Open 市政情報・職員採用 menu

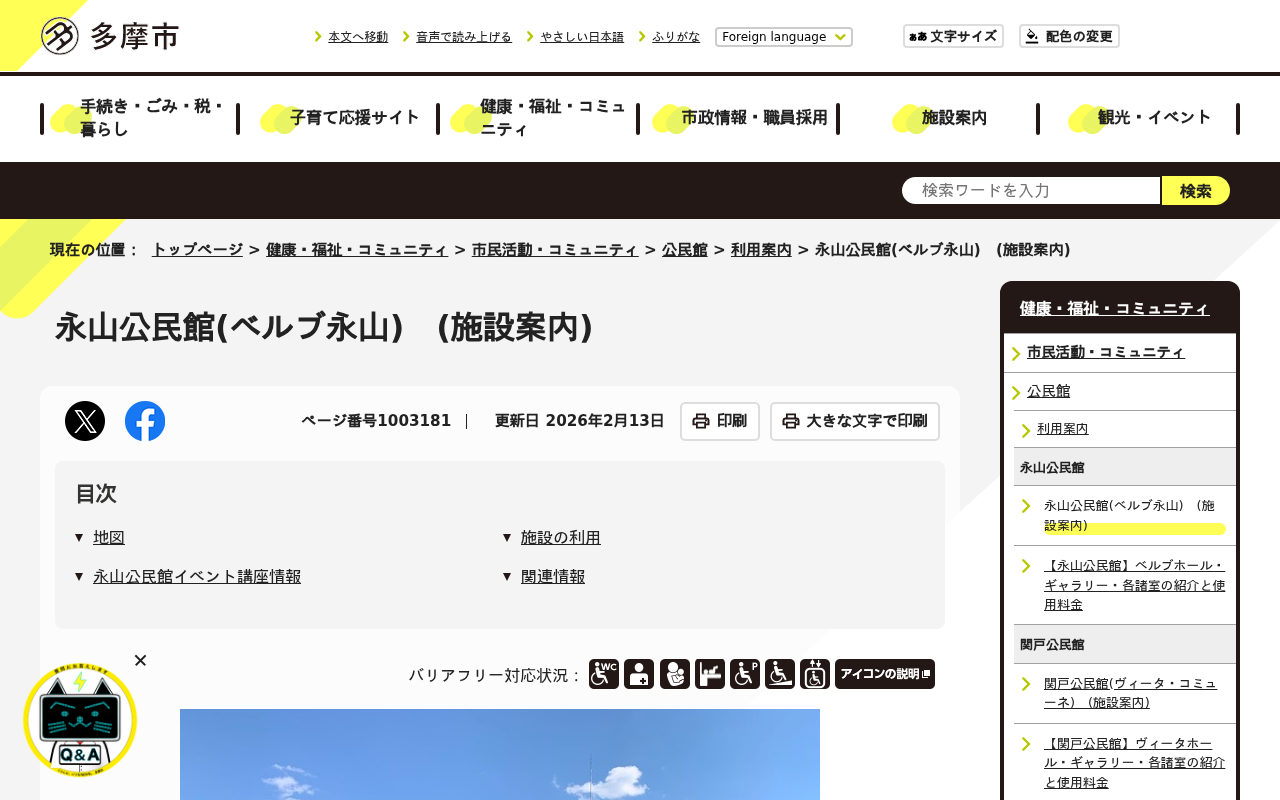[x=740, y=118]
